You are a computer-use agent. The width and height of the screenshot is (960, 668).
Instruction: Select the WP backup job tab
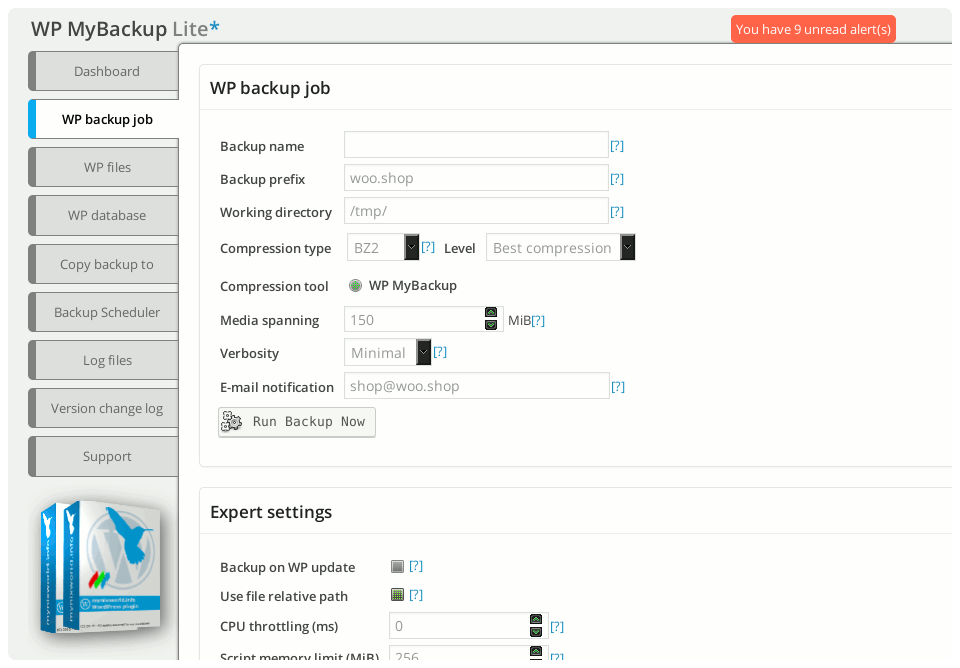[x=104, y=119]
